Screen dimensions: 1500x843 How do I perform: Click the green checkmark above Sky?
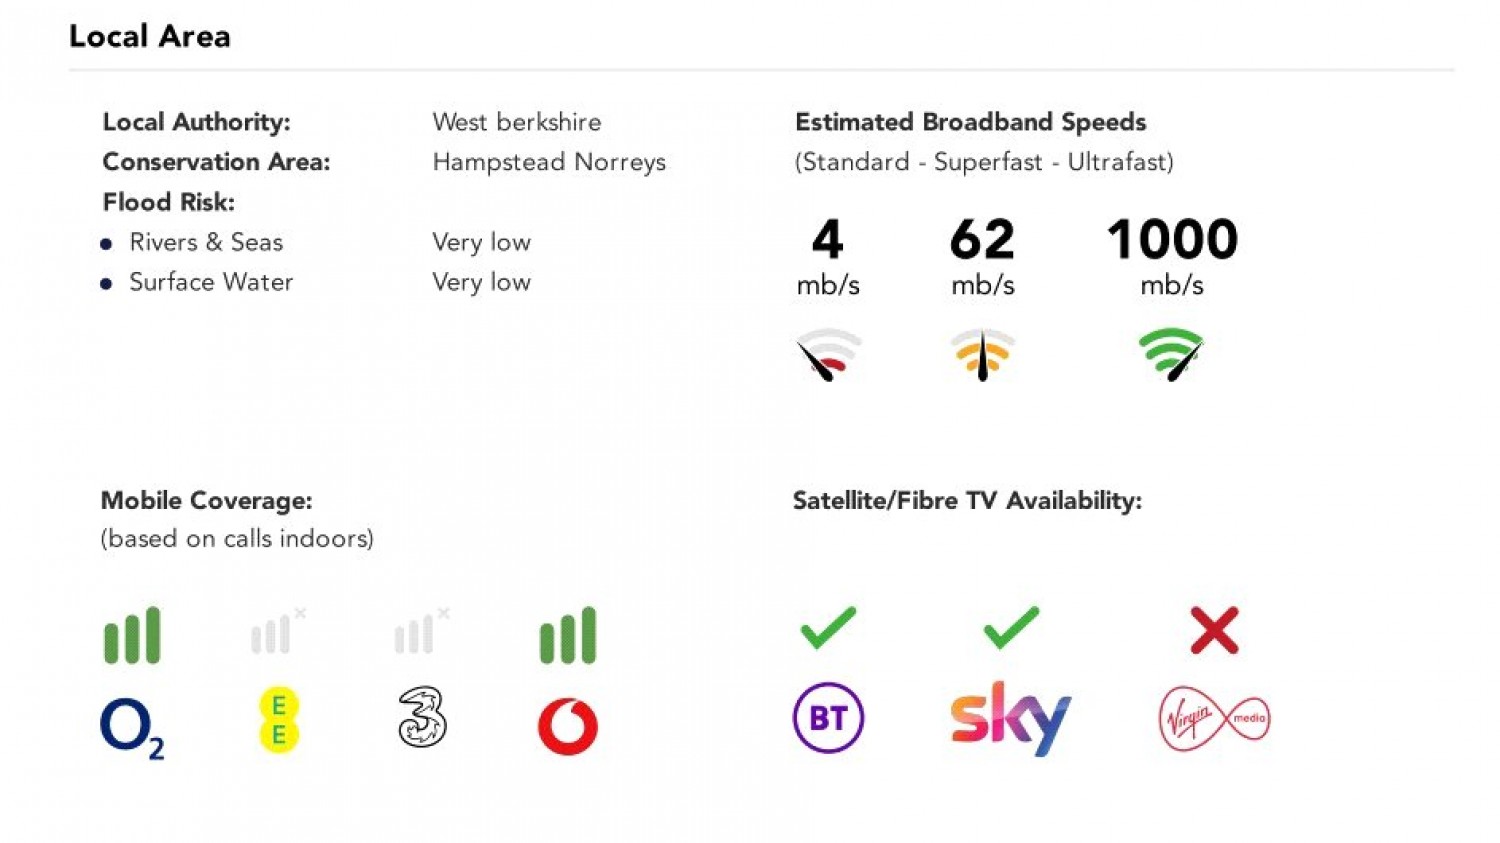click(1011, 628)
